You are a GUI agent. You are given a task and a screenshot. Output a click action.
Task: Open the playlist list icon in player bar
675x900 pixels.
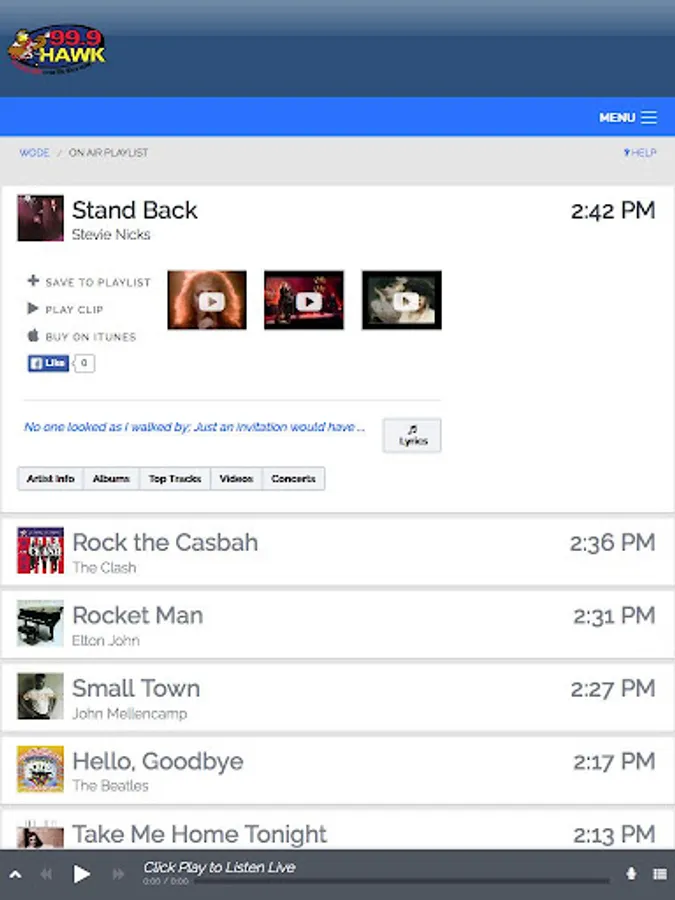tap(660, 874)
